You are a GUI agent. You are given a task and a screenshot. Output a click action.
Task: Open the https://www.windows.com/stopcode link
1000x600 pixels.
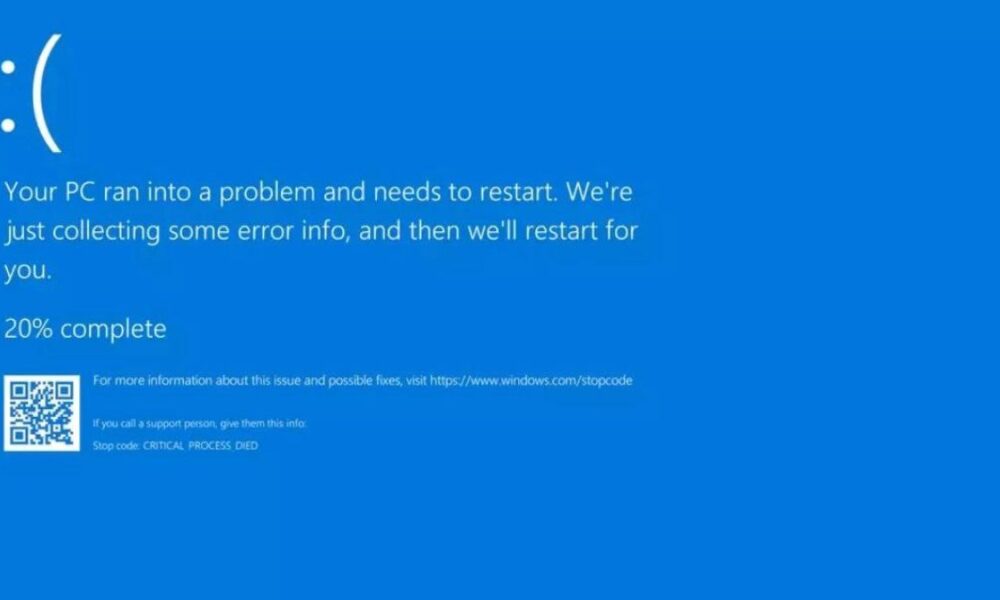point(531,381)
